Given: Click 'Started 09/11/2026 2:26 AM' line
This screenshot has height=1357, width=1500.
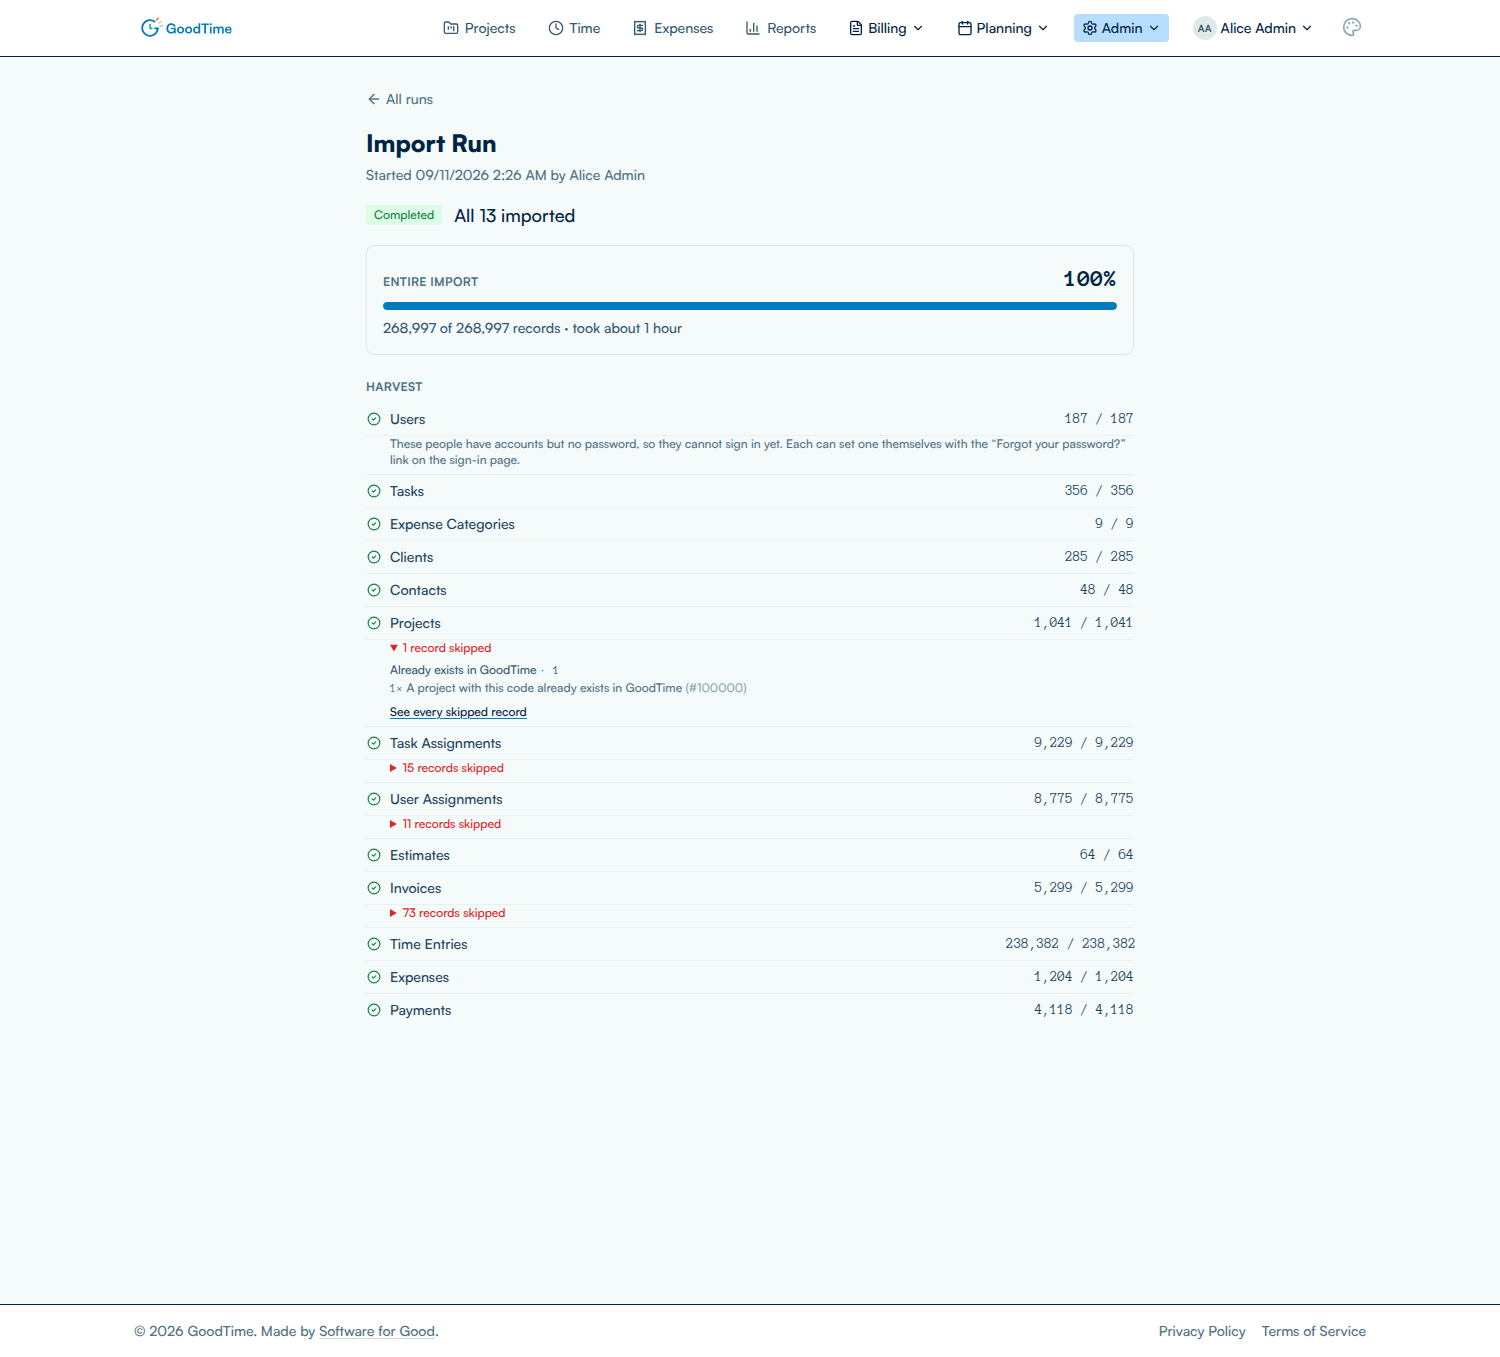Looking at the screenshot, I should click(x=505, y=175).
